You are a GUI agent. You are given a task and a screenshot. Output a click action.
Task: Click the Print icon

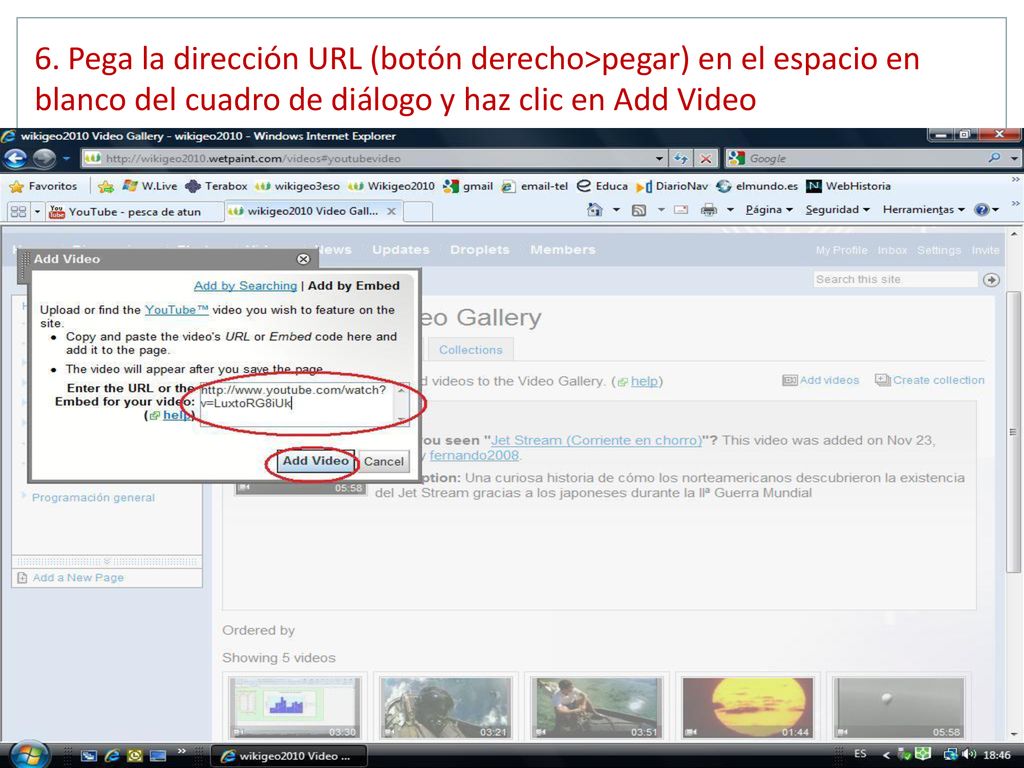pyautogui.click(x=708, y=210)
